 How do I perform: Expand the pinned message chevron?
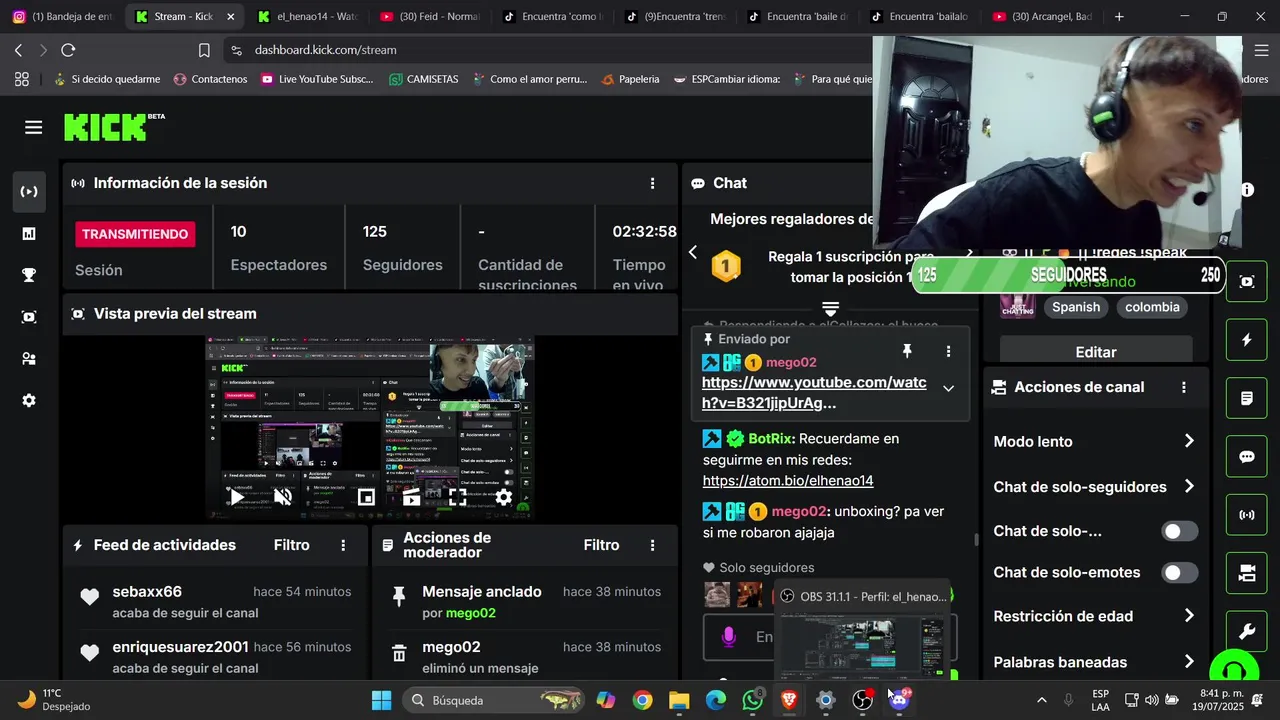(948, 388)
